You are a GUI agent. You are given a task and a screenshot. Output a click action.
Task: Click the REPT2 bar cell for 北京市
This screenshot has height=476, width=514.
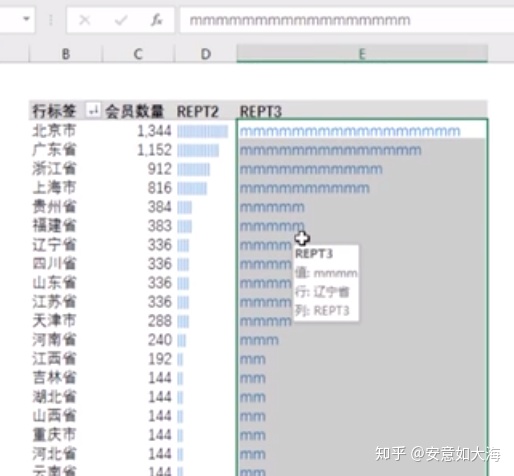[203, 131]
